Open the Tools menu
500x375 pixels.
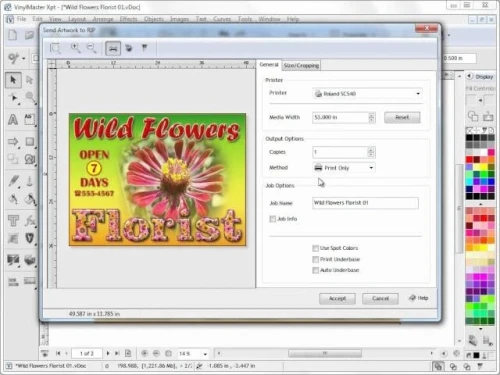(245, 19)
